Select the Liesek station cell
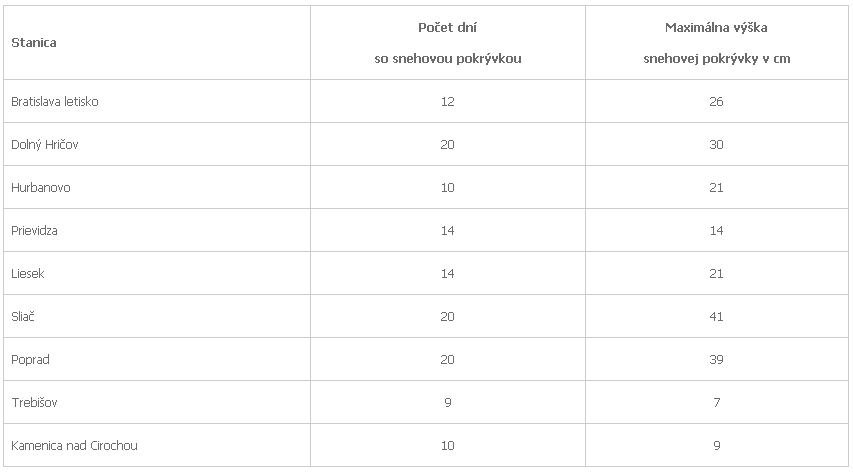Viewport: 853px width, 472px height. click(28, 274)
